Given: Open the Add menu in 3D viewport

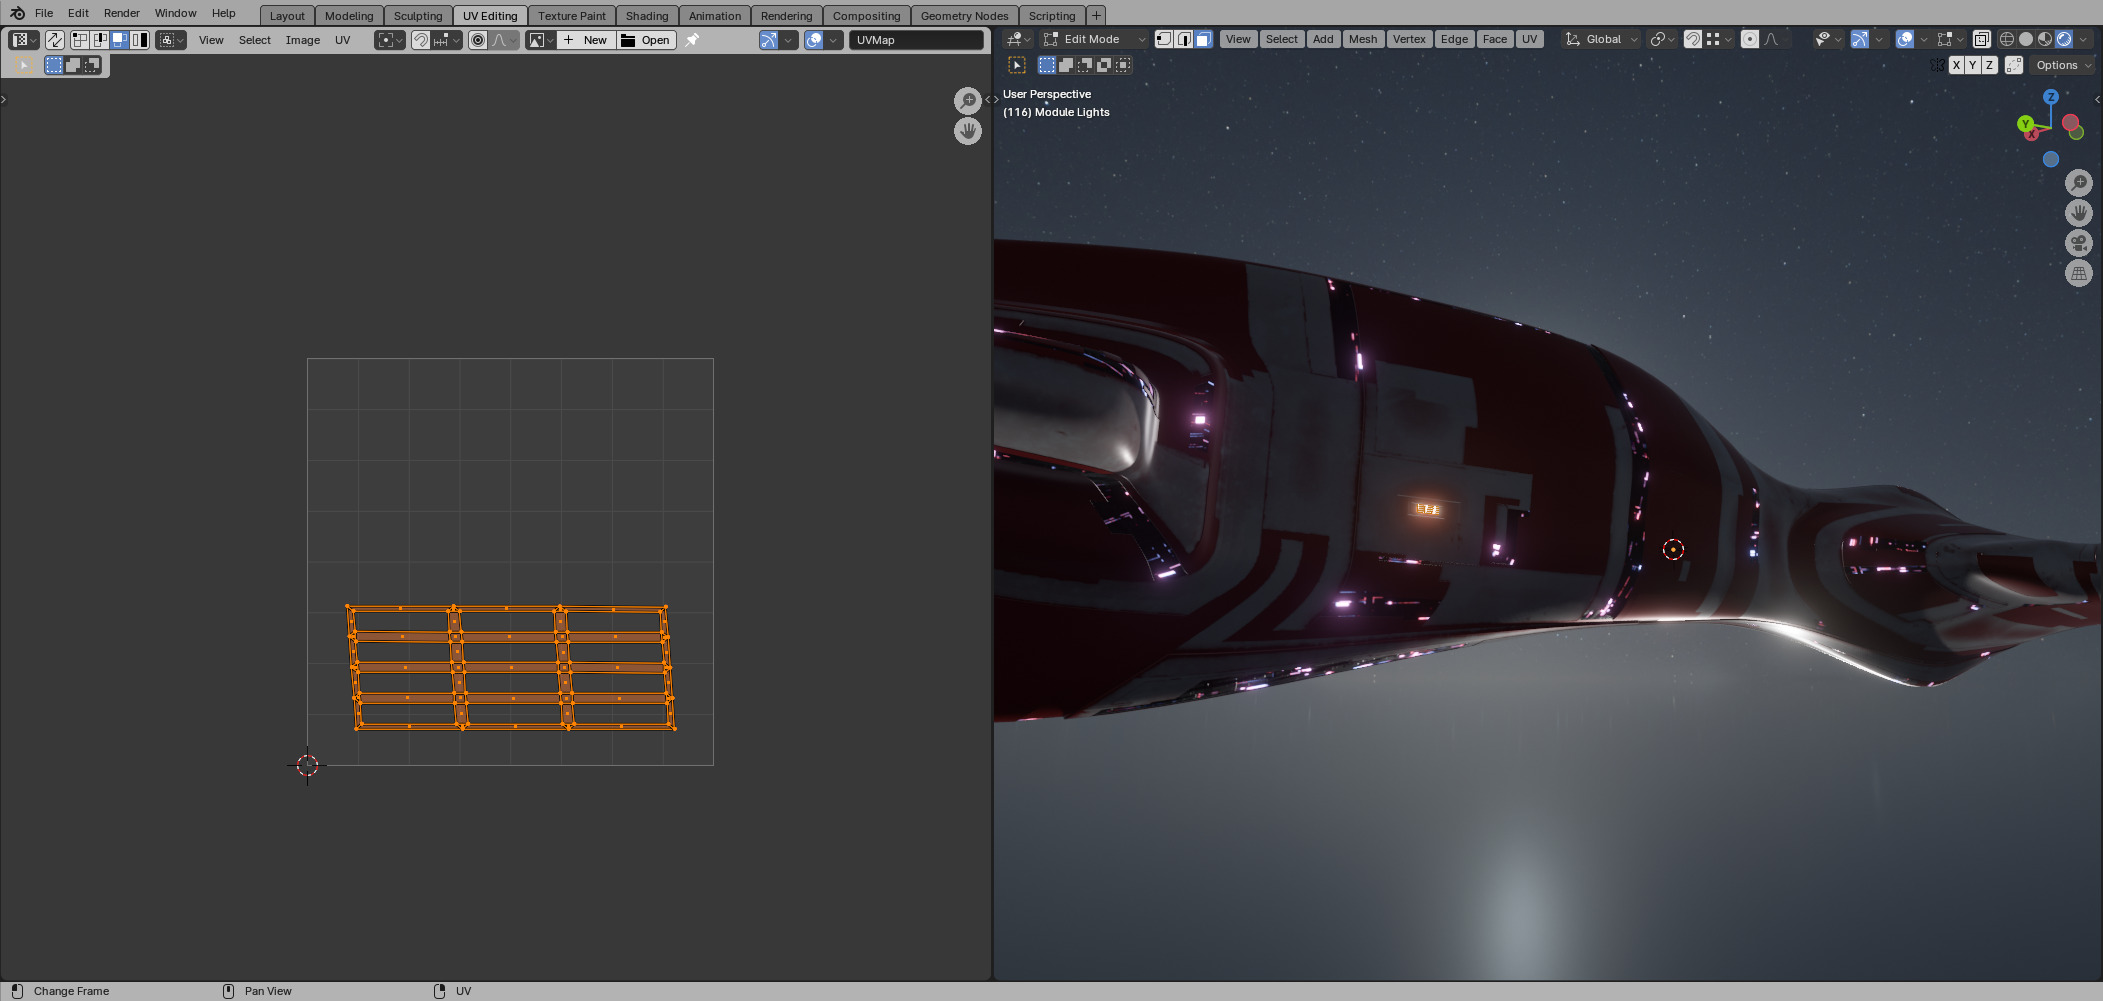Looking at the screenshot, I should (1323, 39).
